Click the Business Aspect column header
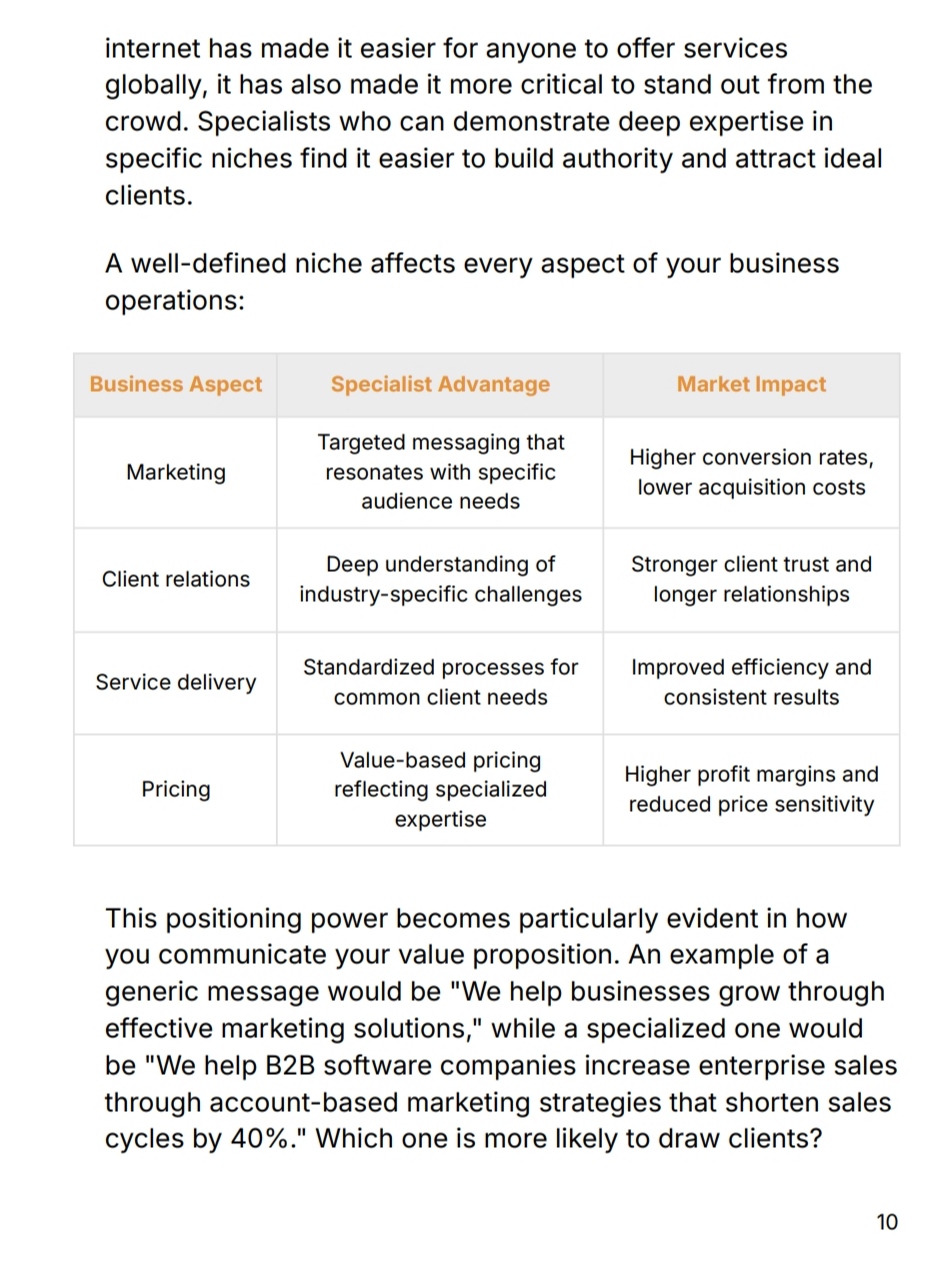 pyautogui.click(x=176, y=385)
